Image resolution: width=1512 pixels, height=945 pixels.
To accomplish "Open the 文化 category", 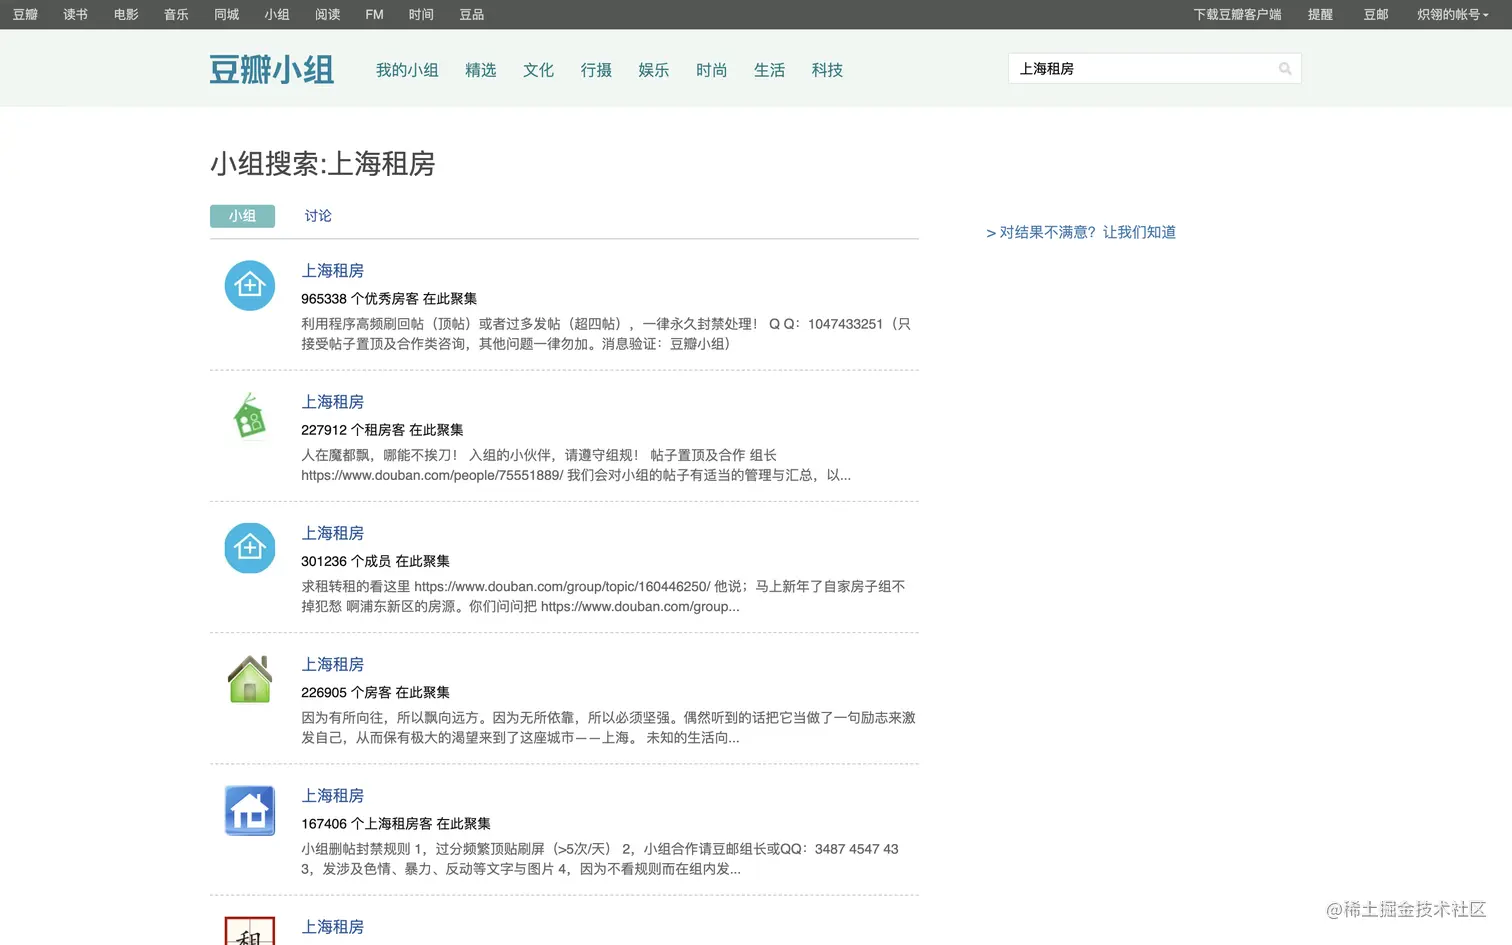I will (538, 70).
